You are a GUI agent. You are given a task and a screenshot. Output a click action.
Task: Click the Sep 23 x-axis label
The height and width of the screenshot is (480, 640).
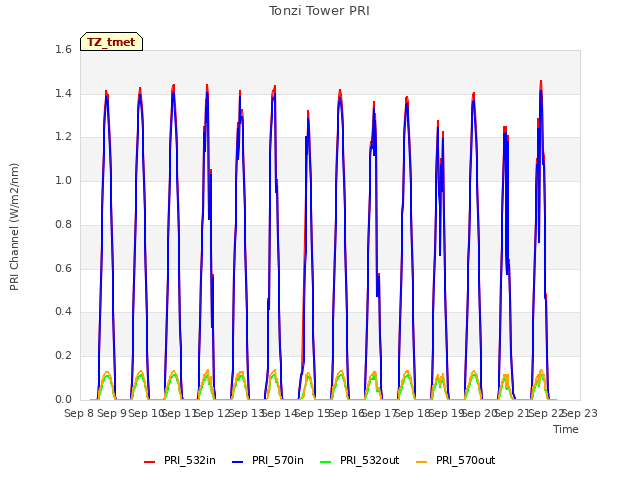(x=579, y=413)
